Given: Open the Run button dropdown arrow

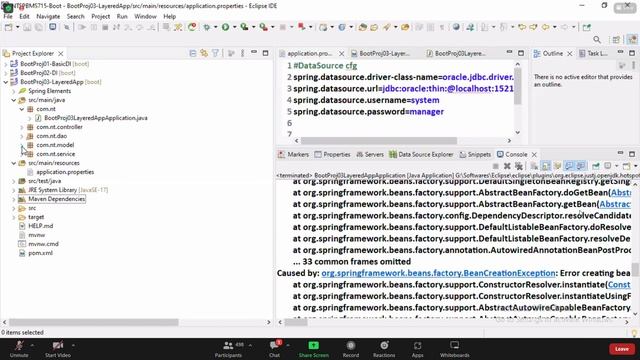Looking at the screenshot, I should point(234,27).
